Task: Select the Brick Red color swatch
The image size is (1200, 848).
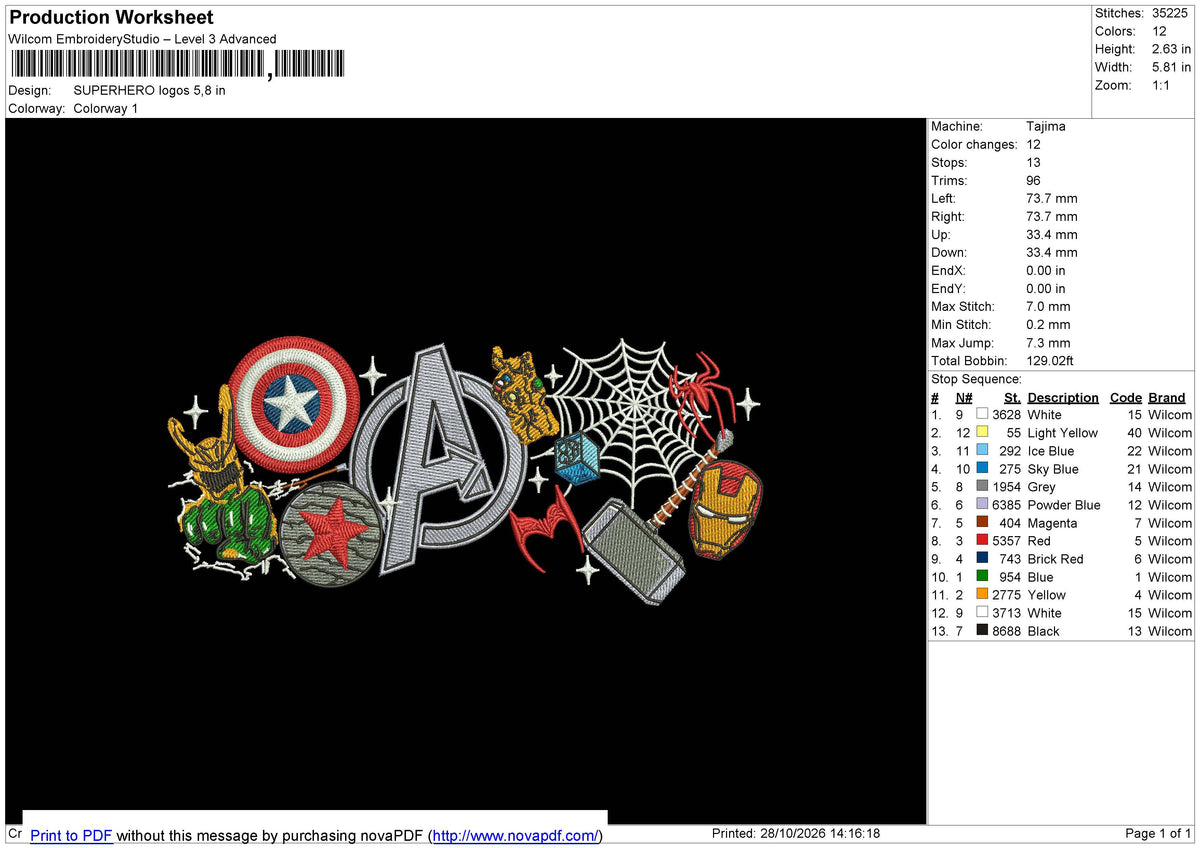Action: click(x=982, y=559)
